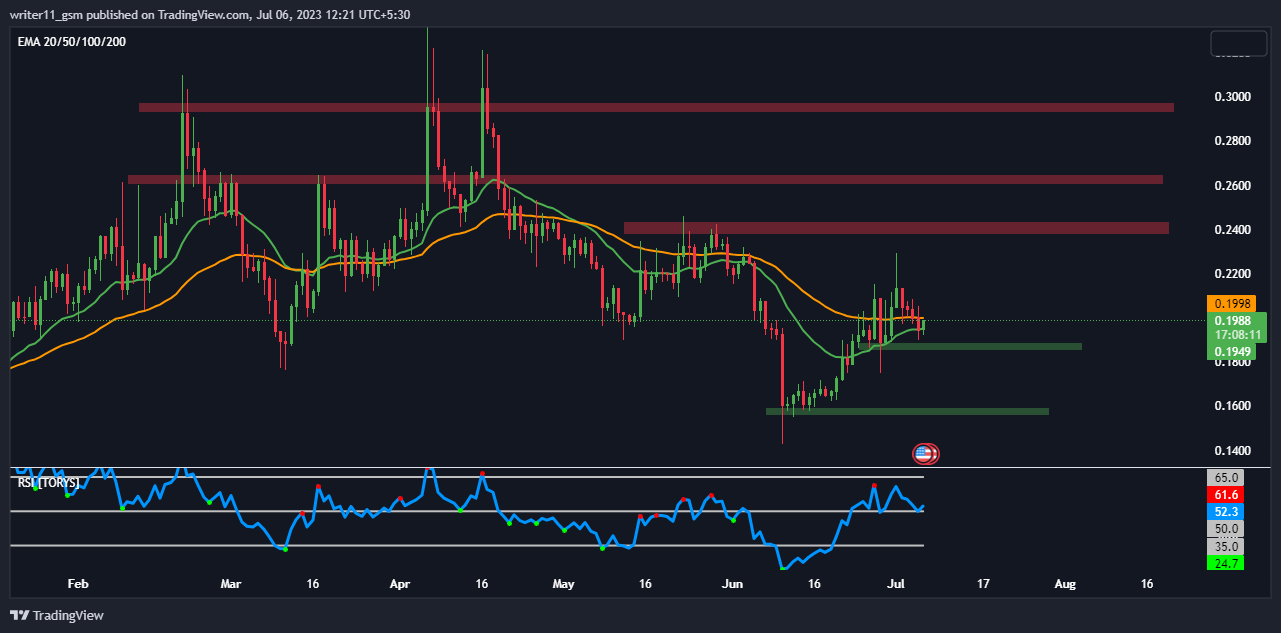Select the red resistance zone near 0.2600

tap(645, 180)
